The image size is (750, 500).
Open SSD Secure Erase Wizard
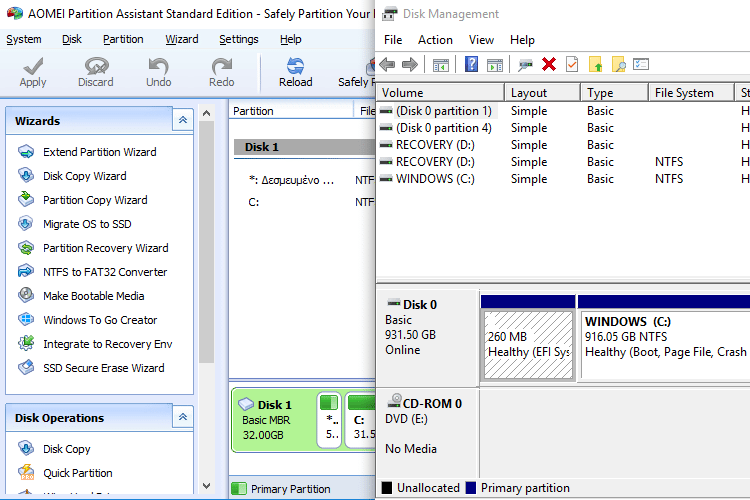click(x=104, y=367)
